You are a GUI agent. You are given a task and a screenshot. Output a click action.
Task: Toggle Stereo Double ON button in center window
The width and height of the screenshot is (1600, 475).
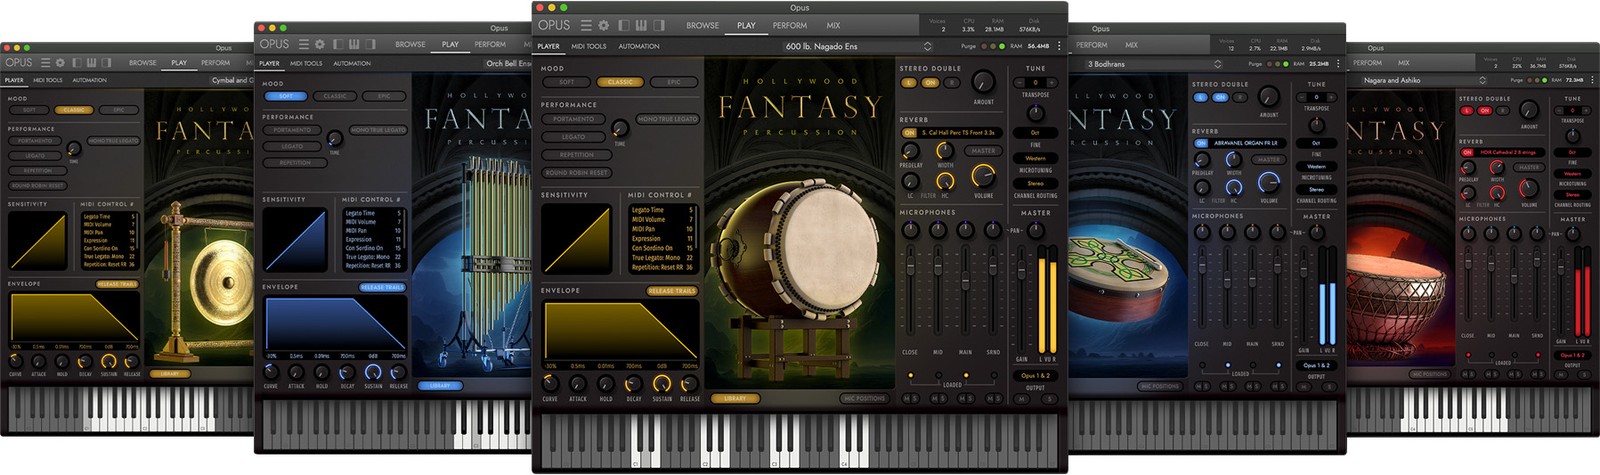(930, 83)
